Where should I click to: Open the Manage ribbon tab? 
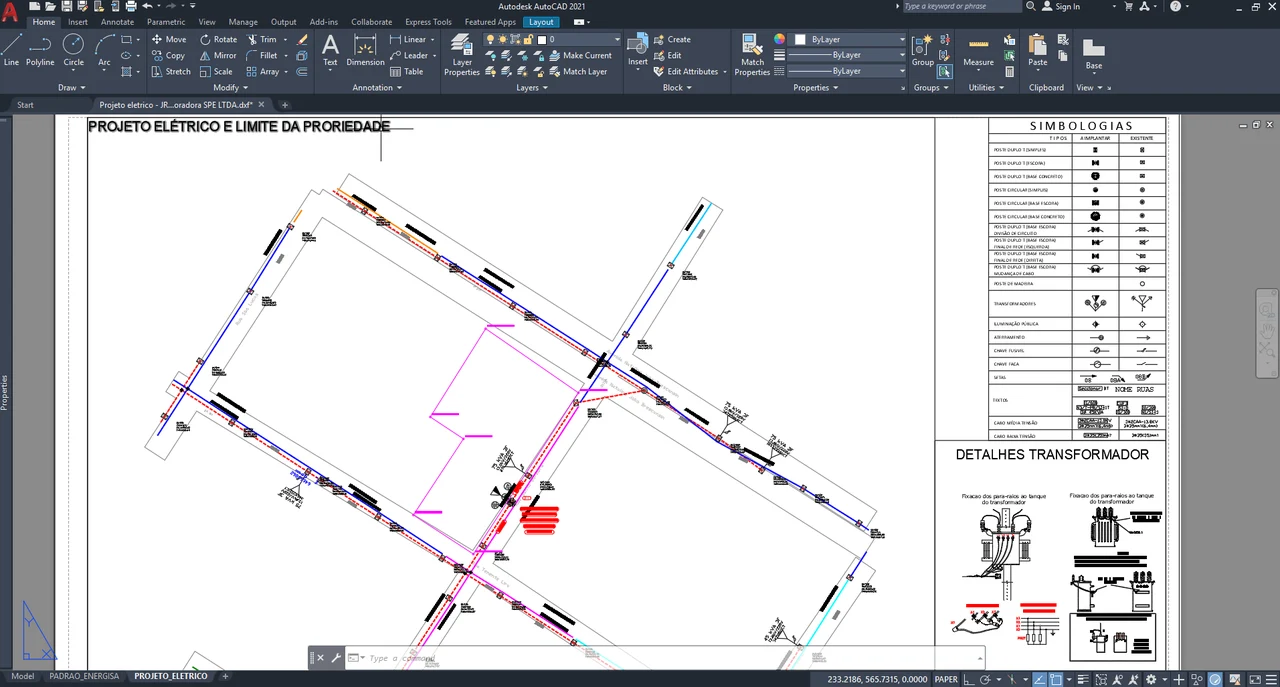pos(243,22)
